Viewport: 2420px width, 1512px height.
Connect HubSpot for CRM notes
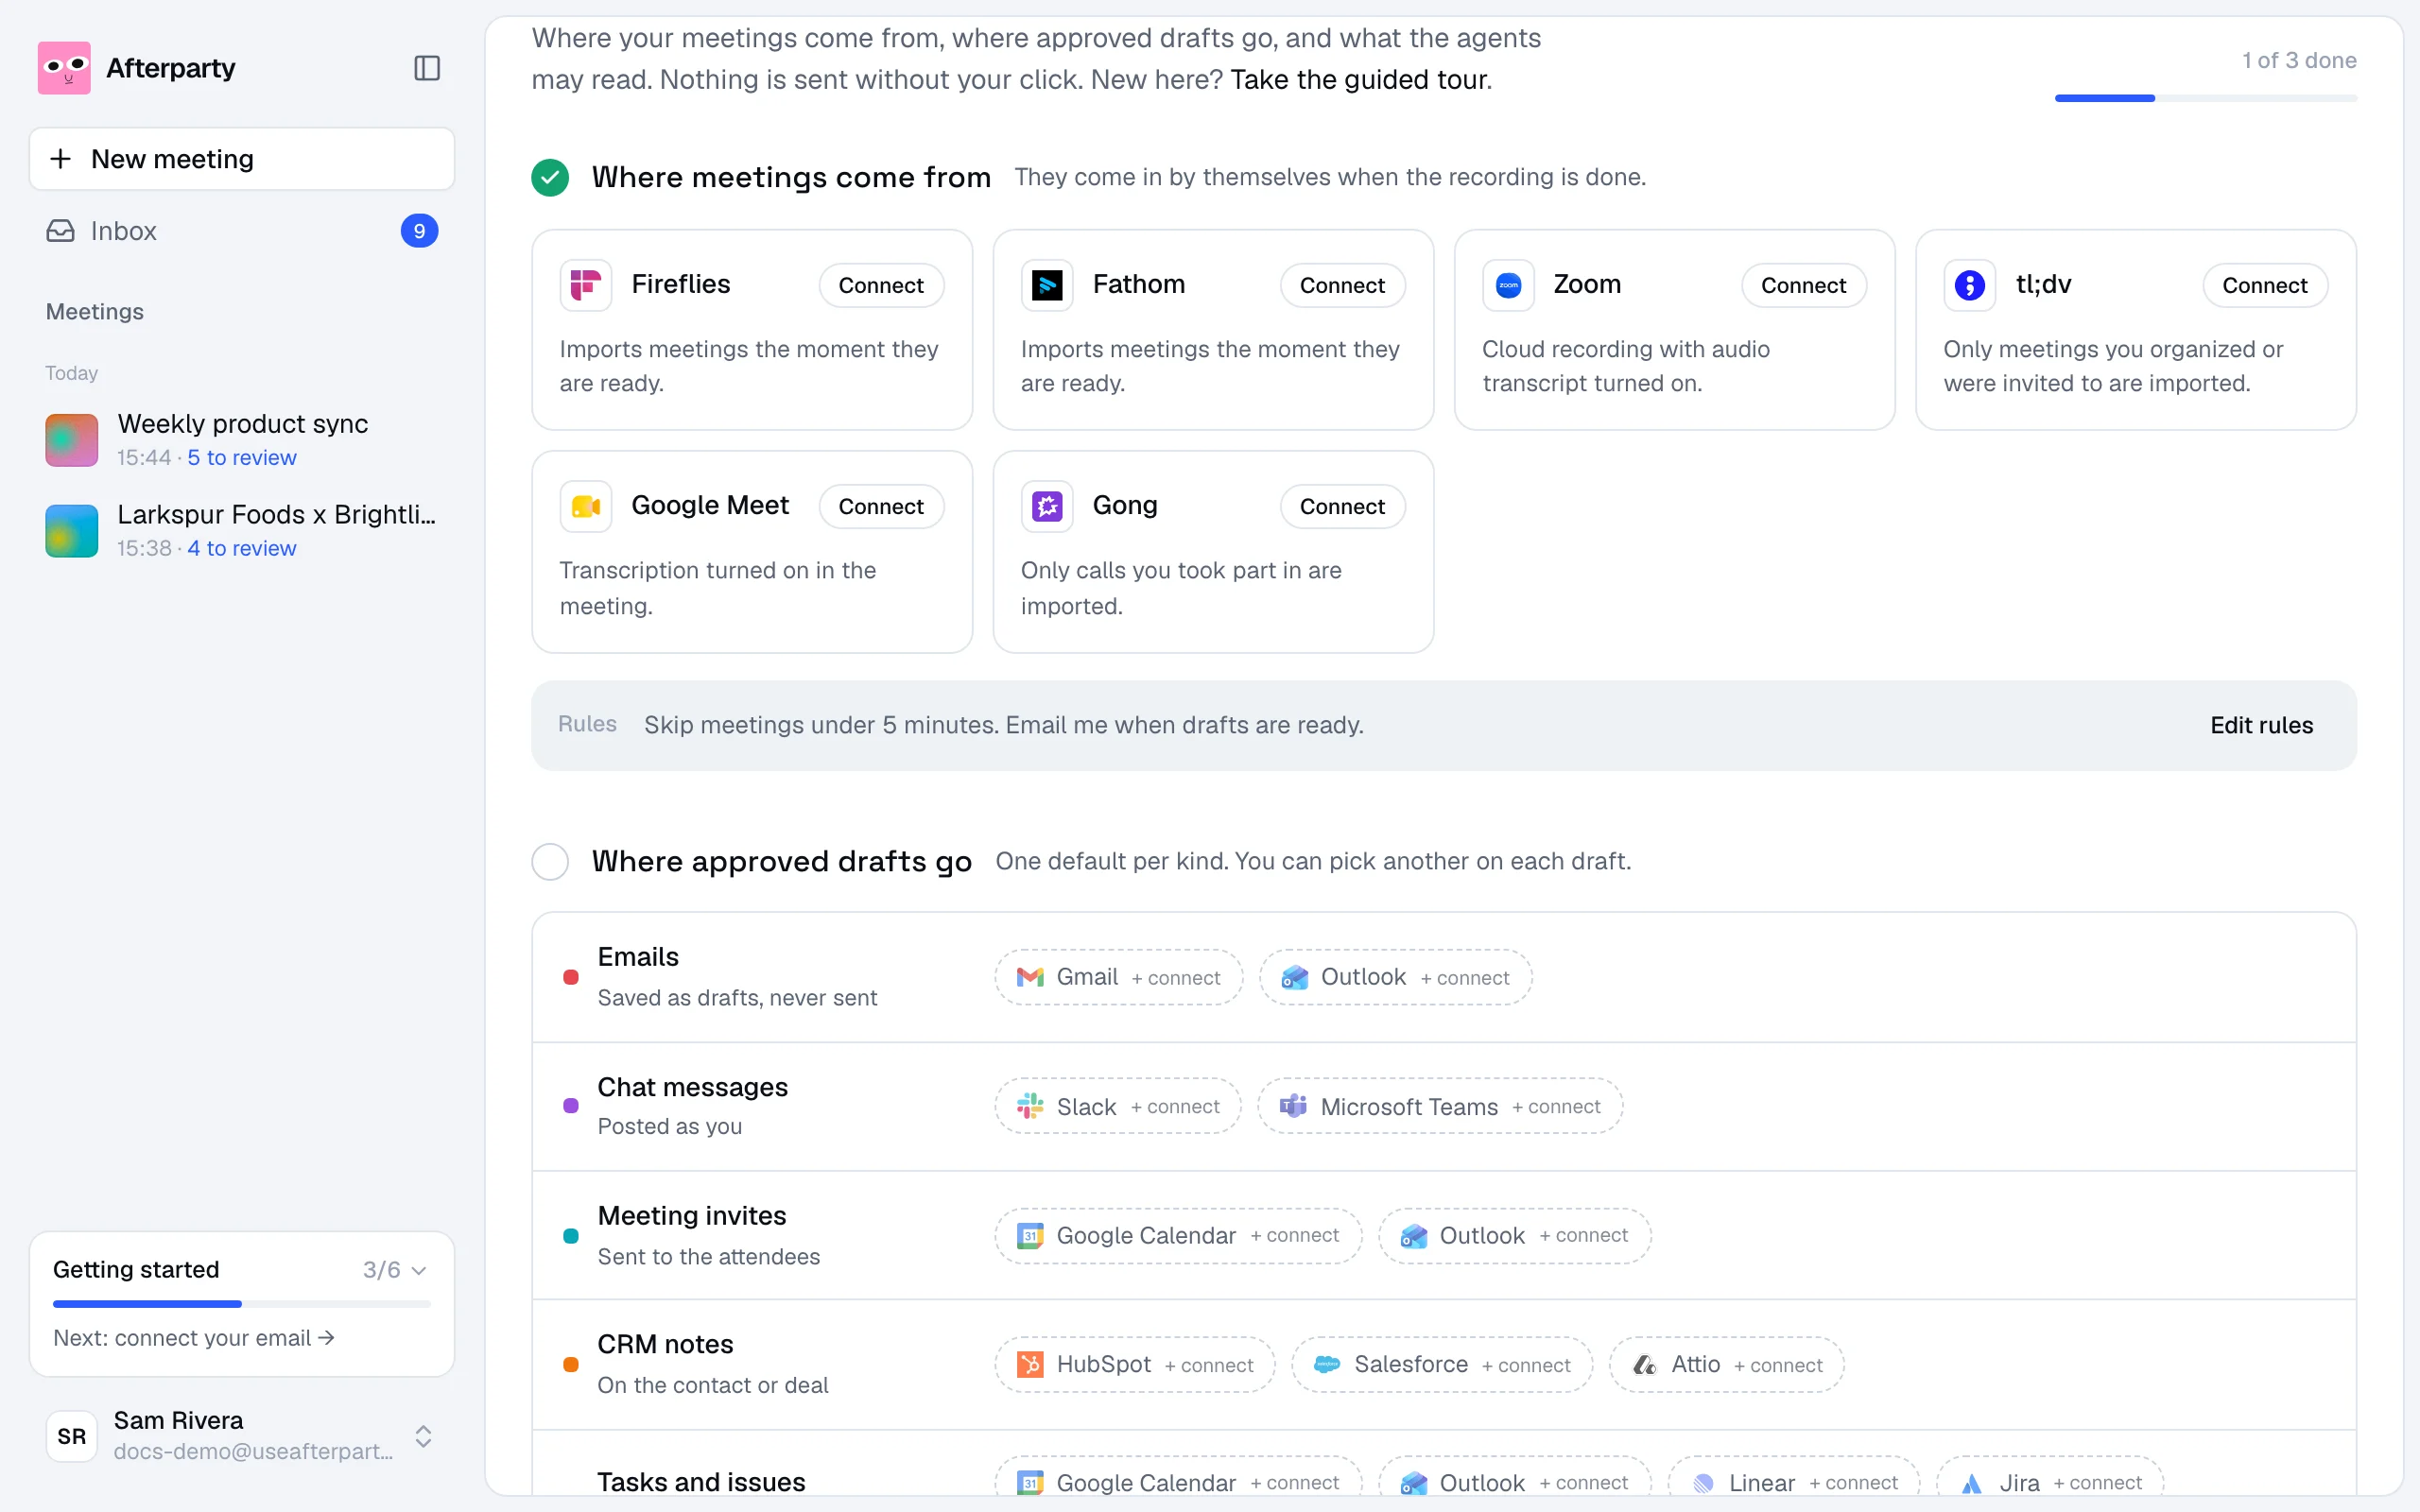click(x=1135, y=1365)
